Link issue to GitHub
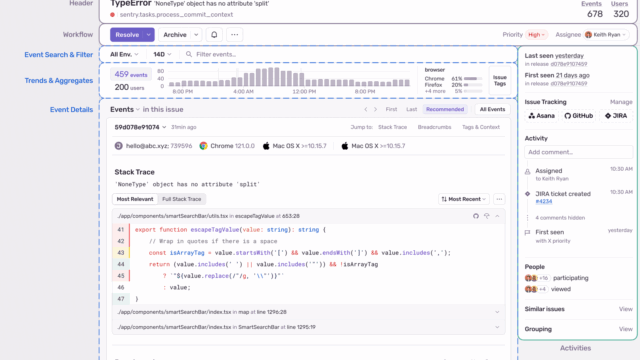The width and height of the screenshot is (640, 360). pos(579,116)
